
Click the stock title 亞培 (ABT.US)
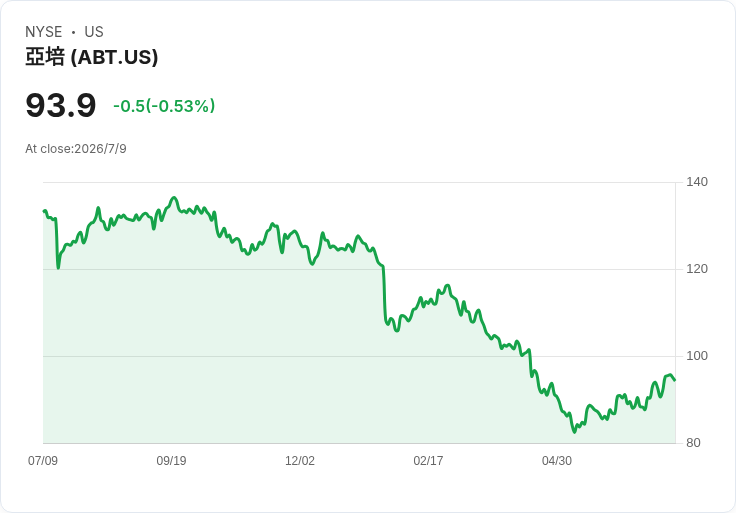click(x=92, y=57)
